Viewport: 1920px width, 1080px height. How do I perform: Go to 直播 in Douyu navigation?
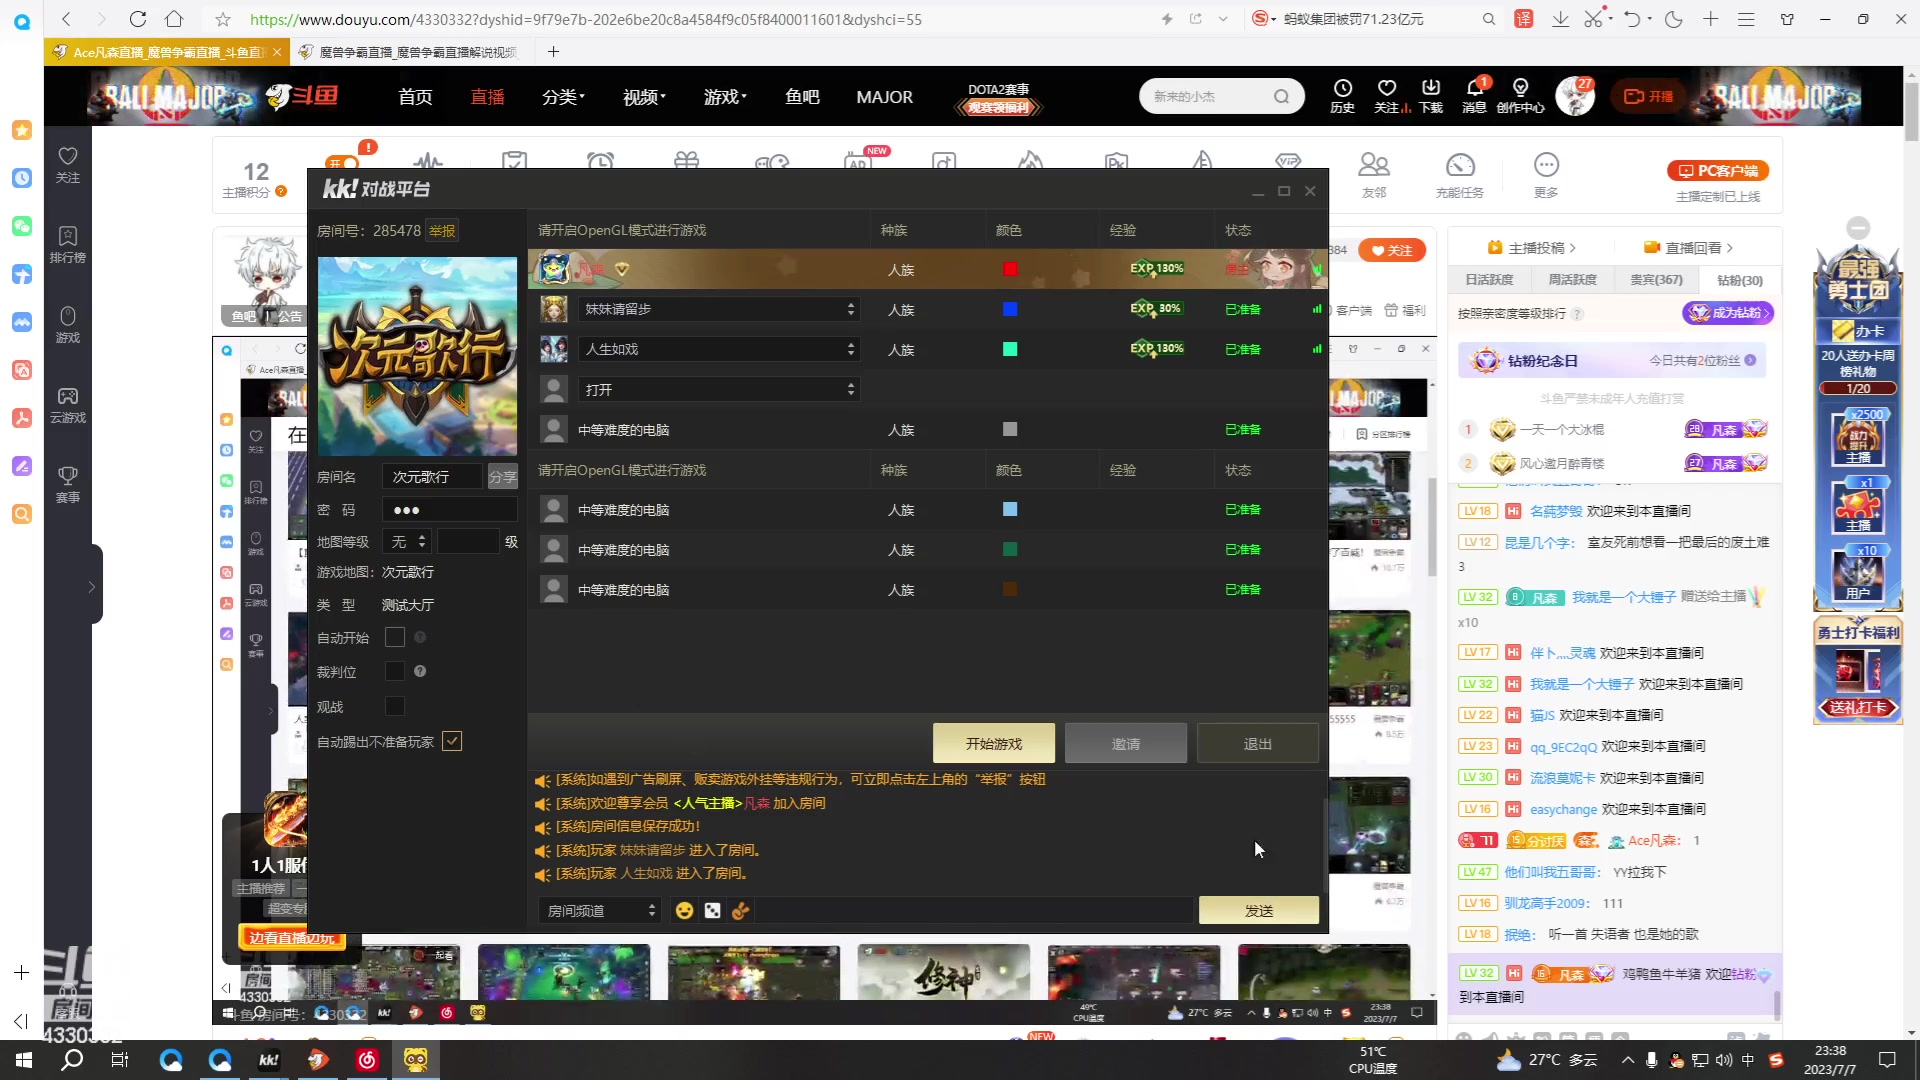[x=487, y=97]
